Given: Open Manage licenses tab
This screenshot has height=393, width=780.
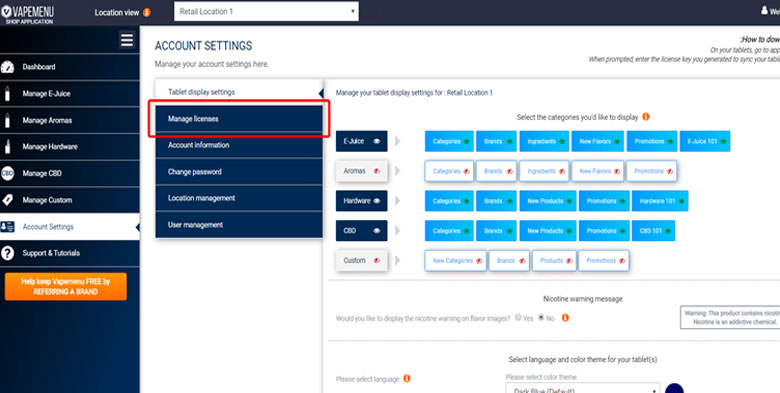Looking at the screenshot, I should pyautogui.click(x=239, y=119).
